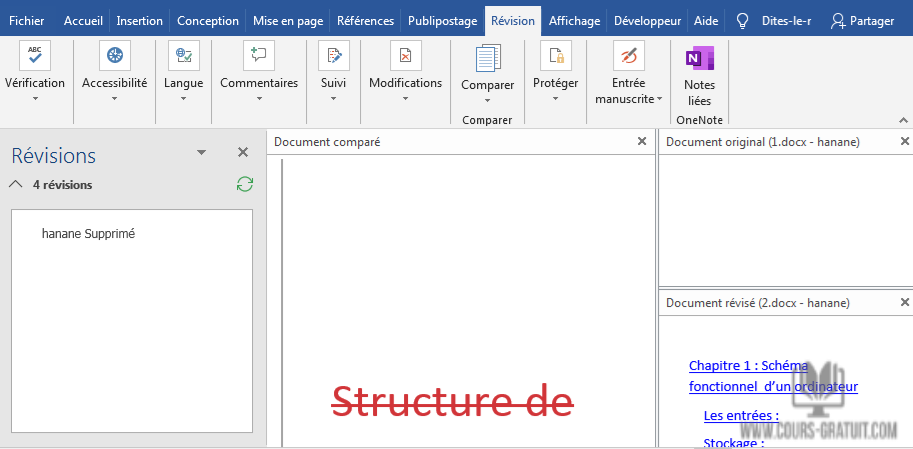
Task: Click the Modifications icon
Action: tap(405, 56)
